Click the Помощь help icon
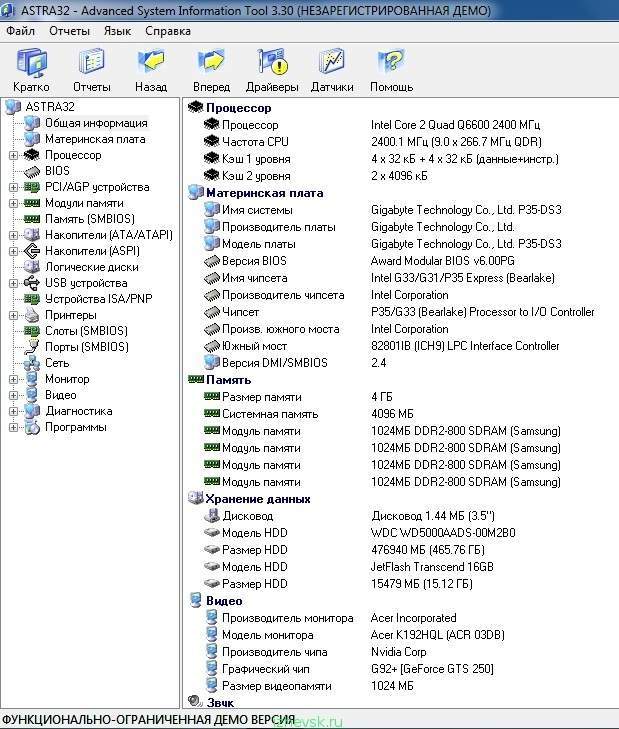The height and width of the screenshot is (729, 619). pyautogui.click(x=391, y=61)
